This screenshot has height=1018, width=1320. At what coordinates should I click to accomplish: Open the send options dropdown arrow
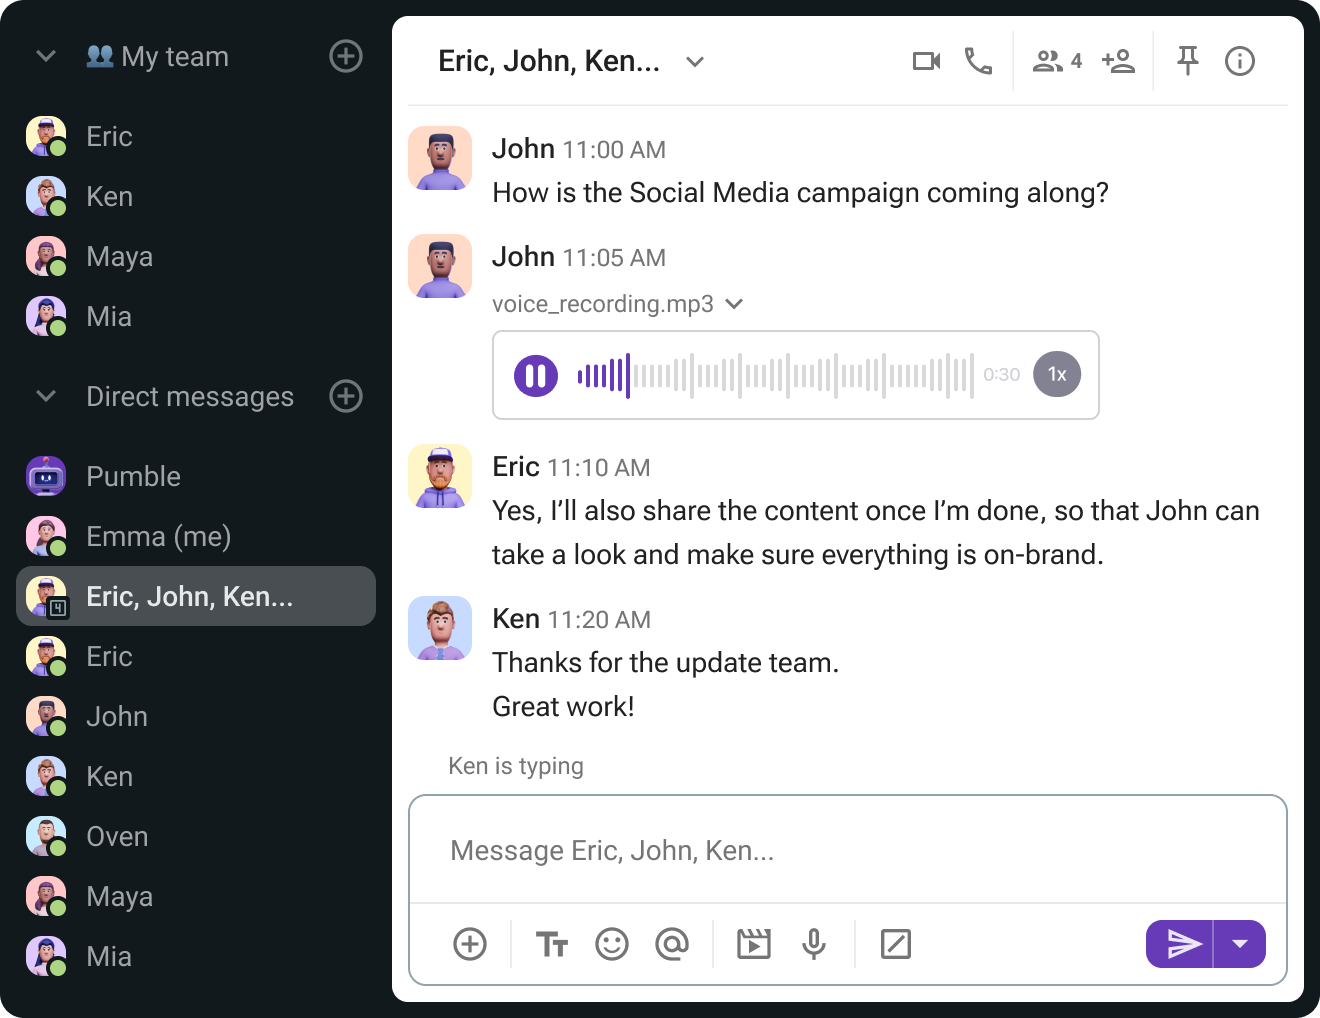point(1240,944)
